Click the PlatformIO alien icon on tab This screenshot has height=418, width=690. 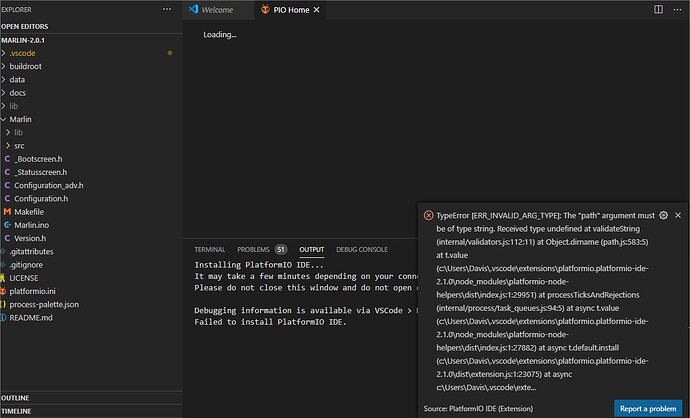[x=265, y=9]
